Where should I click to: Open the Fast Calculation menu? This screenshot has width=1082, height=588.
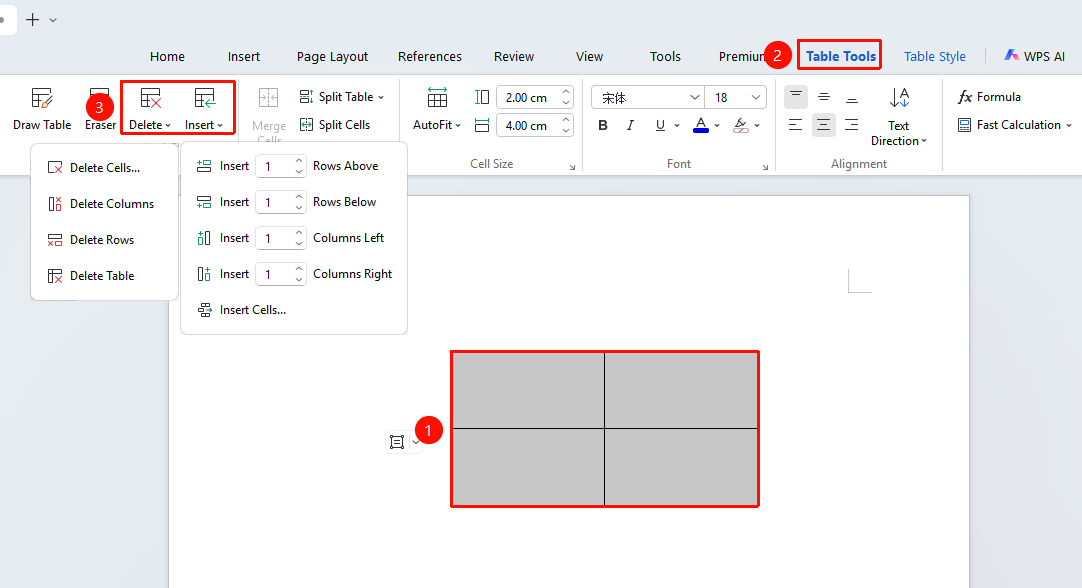(x=1014, y=125)
